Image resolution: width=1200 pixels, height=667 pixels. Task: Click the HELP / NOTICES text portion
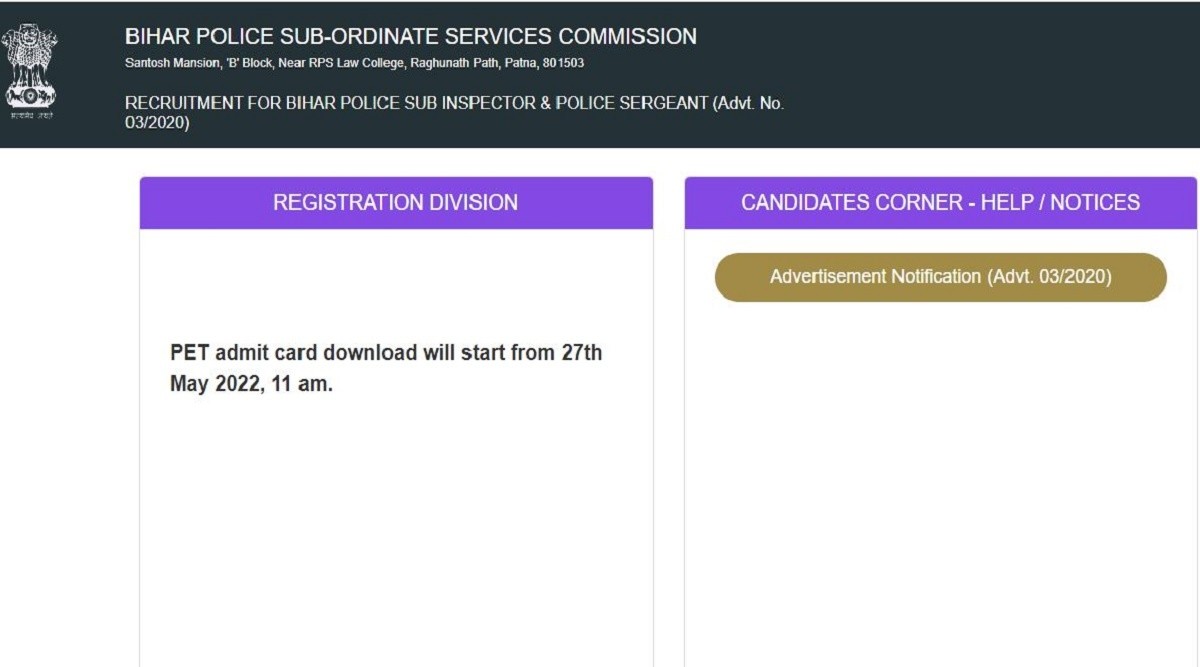point(1060,203)
